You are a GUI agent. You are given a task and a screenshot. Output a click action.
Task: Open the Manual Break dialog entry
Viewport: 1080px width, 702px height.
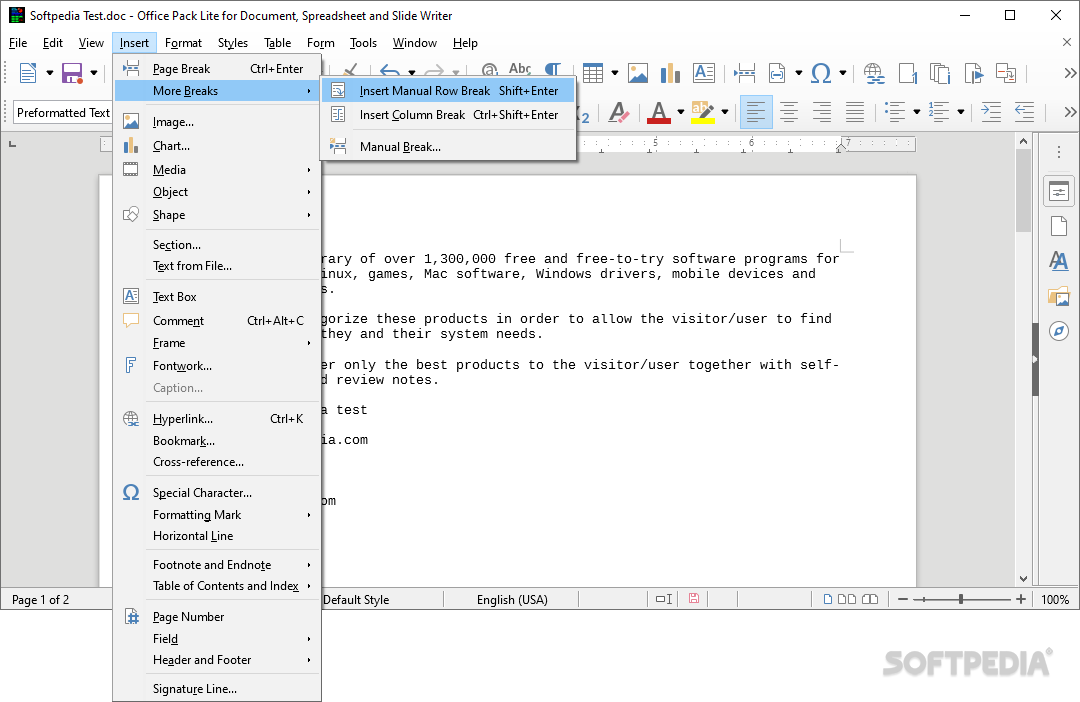pos(448,147)
